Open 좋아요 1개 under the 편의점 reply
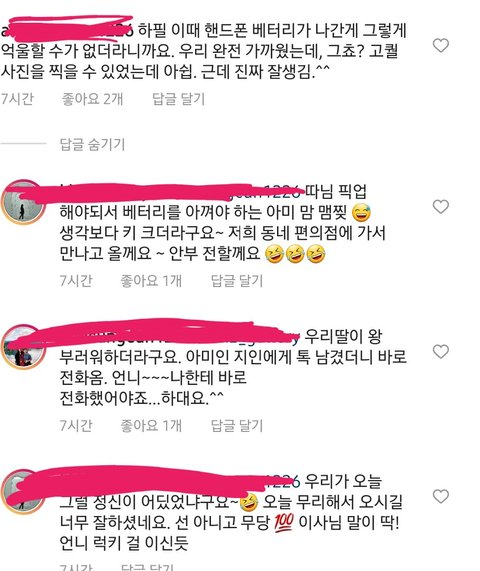 pyautogui.click(x=151, y=281)
